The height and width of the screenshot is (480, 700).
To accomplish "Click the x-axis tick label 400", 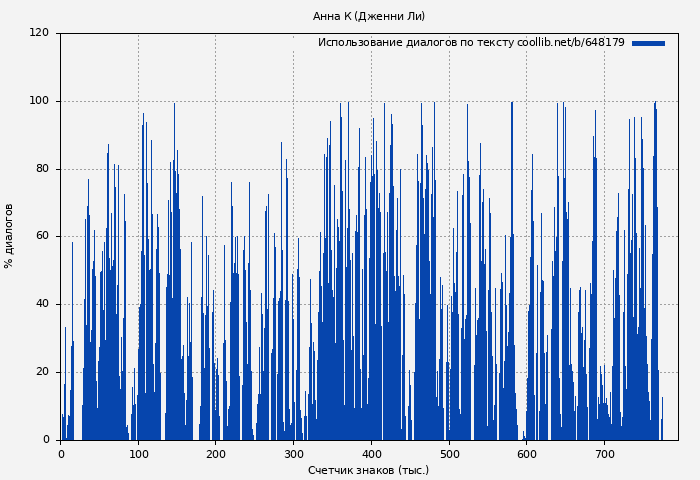I will [x=371, y=454].
